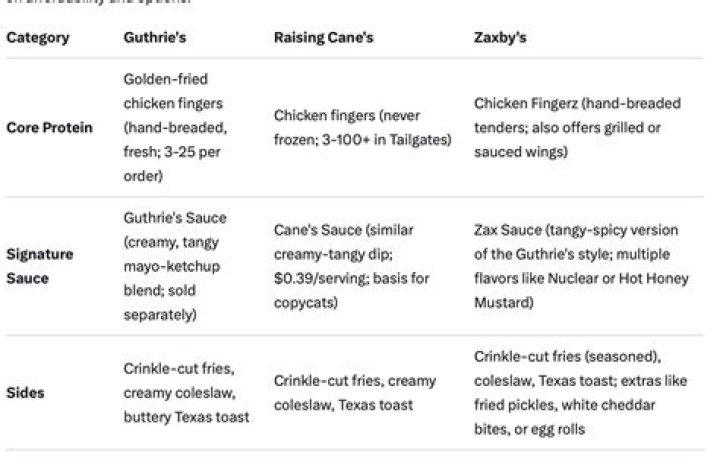
Task: Click the Core Protein row label
Action: (x=50, y=127)
